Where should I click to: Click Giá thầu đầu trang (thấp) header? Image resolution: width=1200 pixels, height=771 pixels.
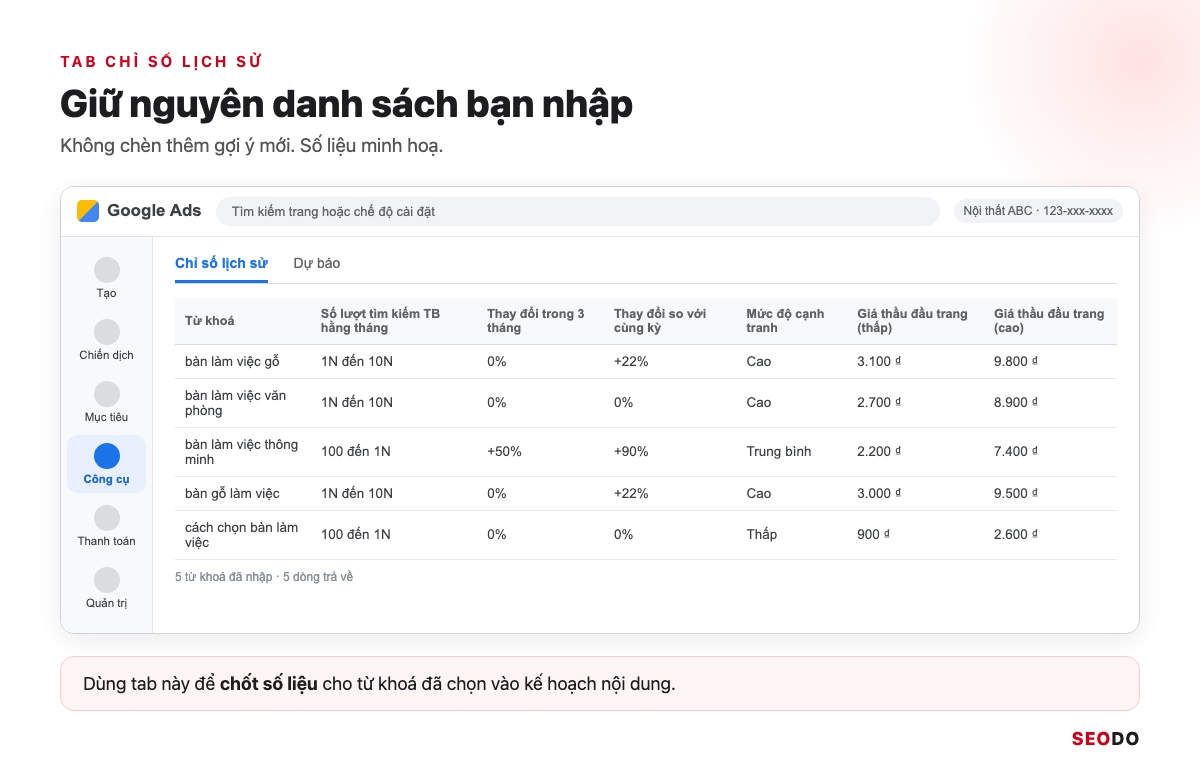coord(912,321)
